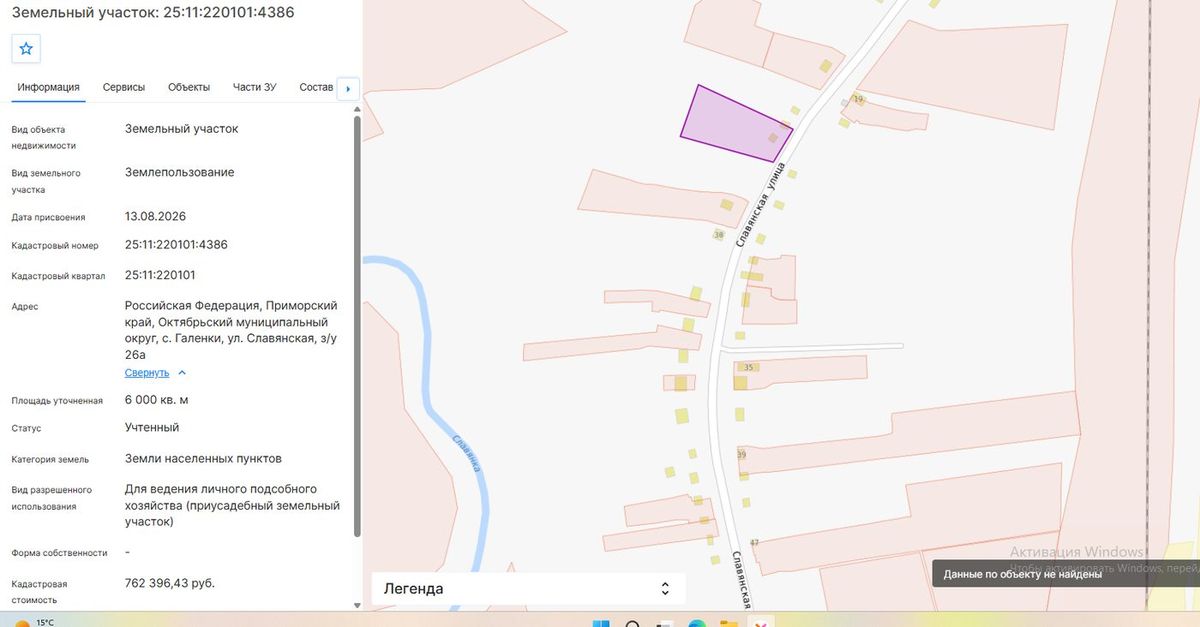
Task: Click the status value Учтенный
Action: 152,427
